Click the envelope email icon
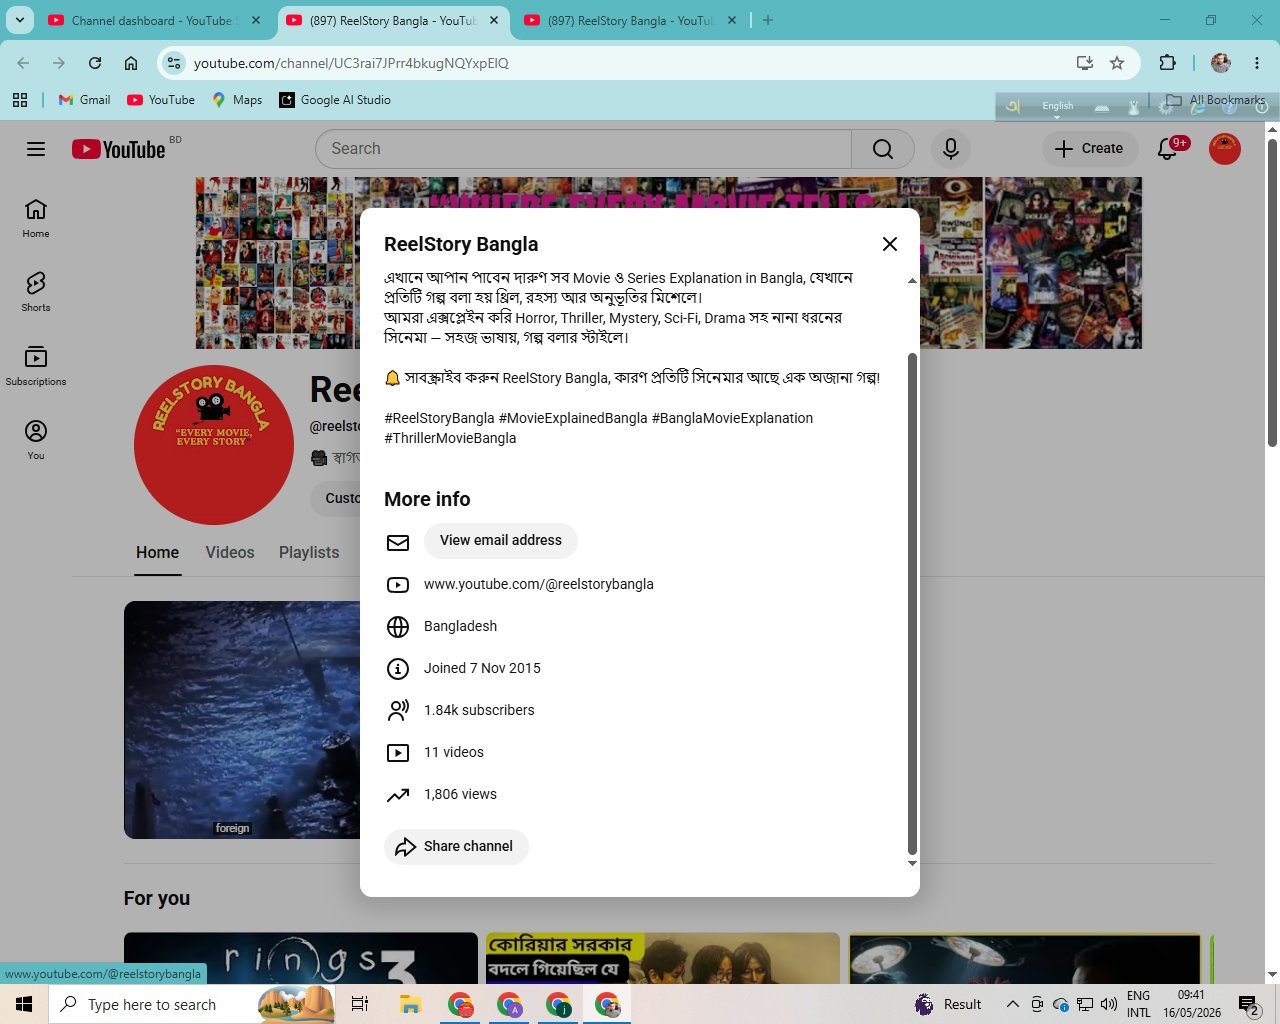The width and height of the screenshot is (1280, 1024). [398, 542]
